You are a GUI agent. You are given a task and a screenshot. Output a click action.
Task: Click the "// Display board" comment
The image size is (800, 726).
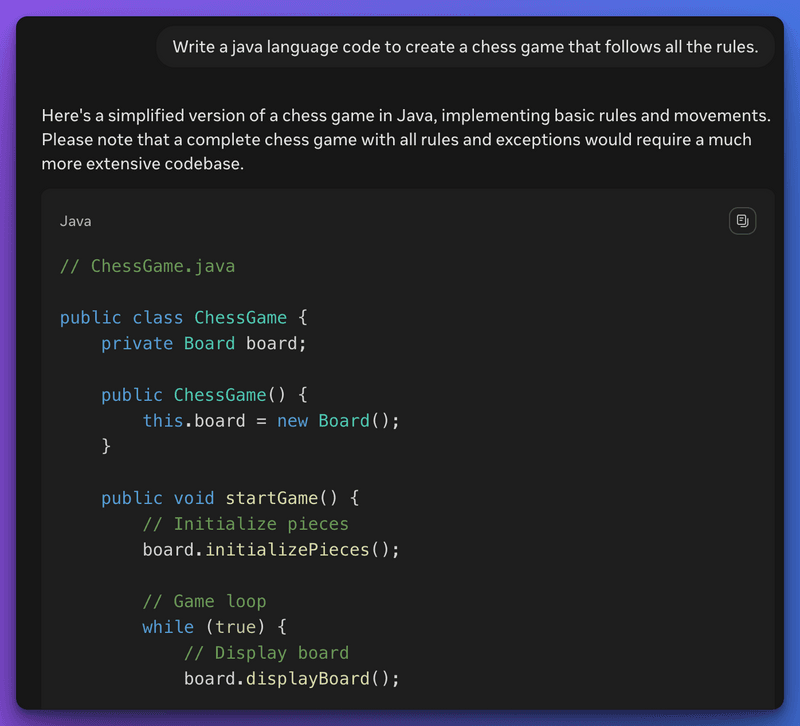tap(266, 653)
